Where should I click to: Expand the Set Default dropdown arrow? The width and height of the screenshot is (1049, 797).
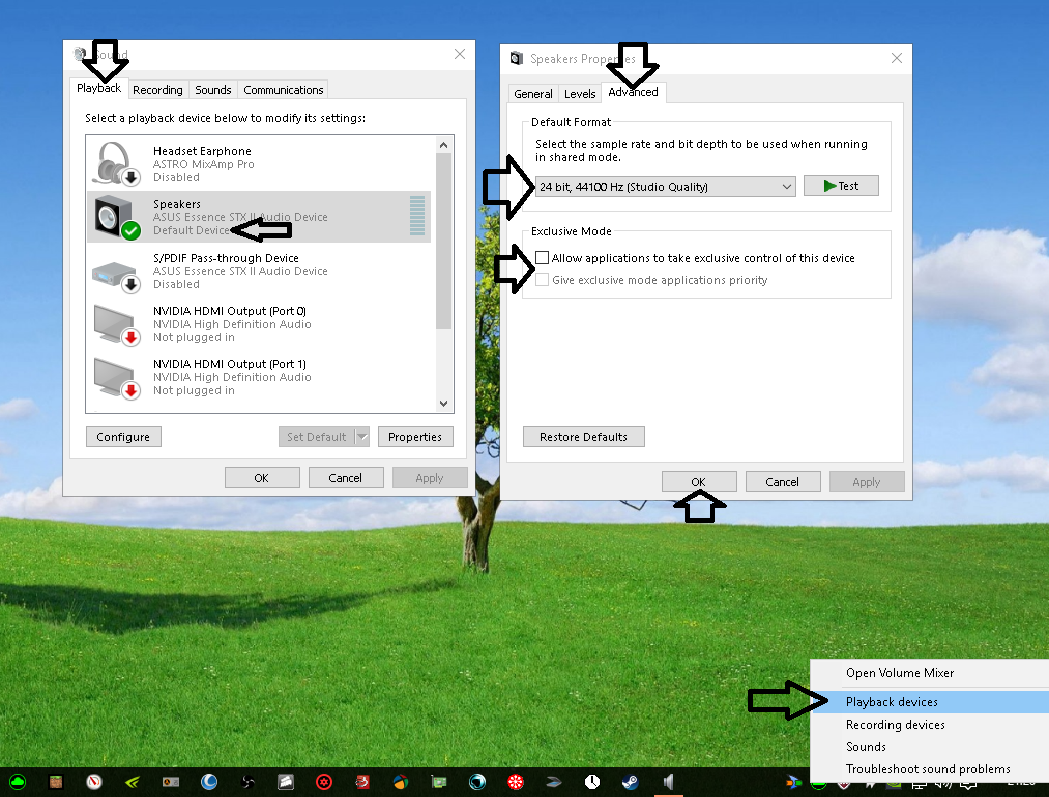pos(362,437)
